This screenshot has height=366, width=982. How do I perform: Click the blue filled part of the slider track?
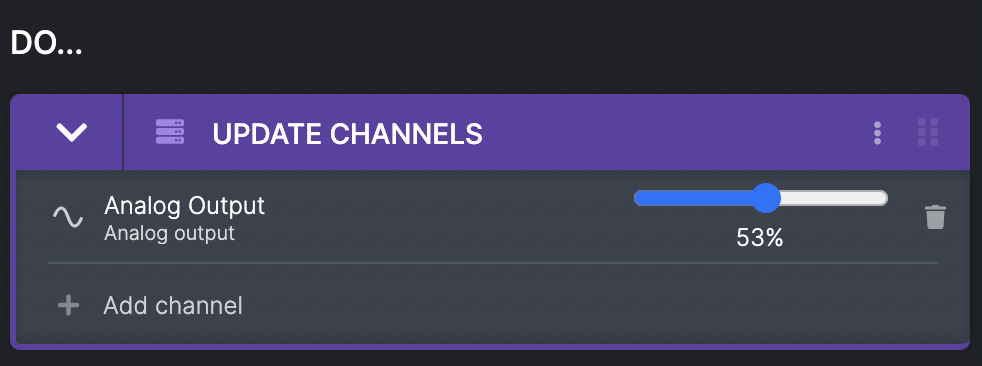[x=691, y=199]
